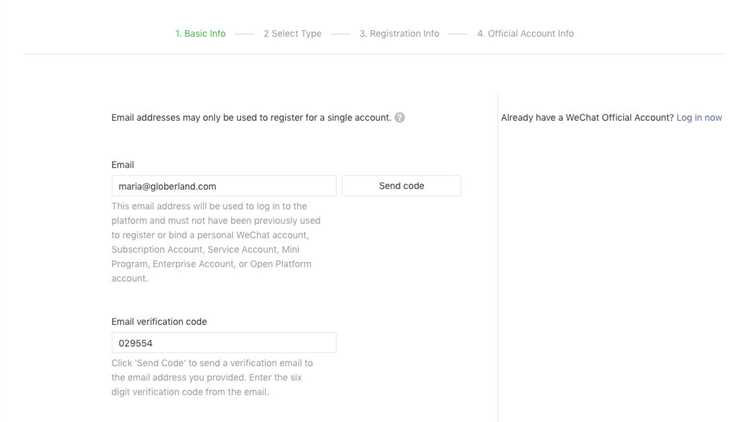Click the maria@globerland.com text in the field
The height and width of the screenshot is (422, 750).
(167, 186)
